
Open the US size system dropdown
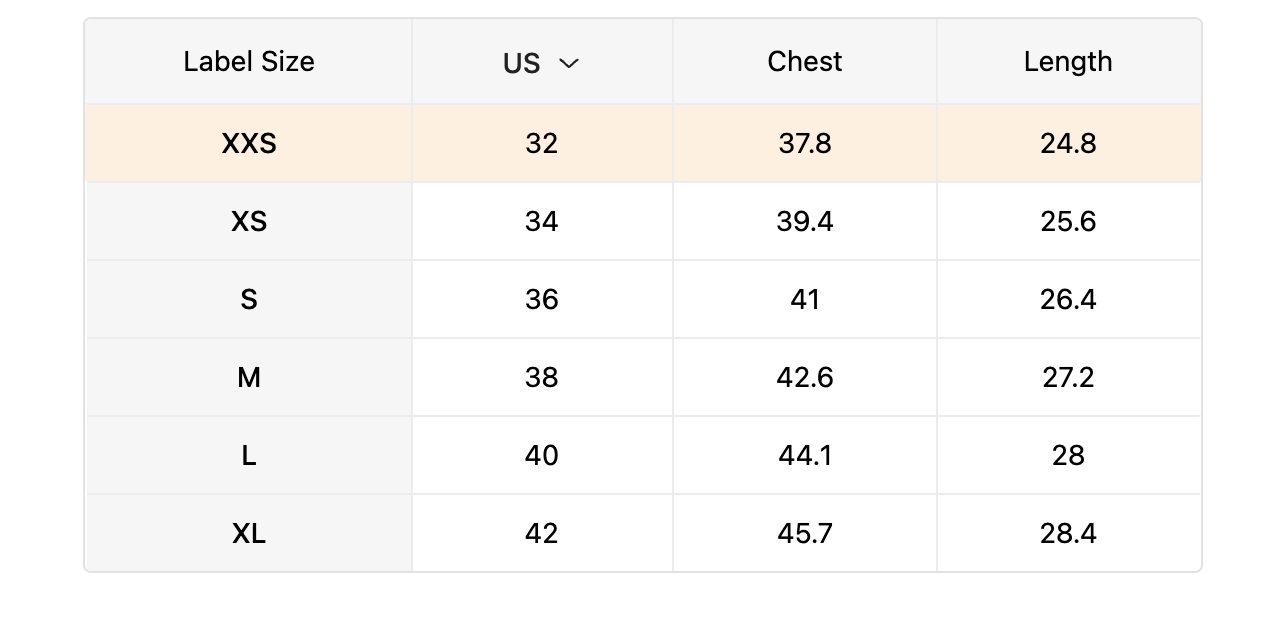tap(542, 63)
